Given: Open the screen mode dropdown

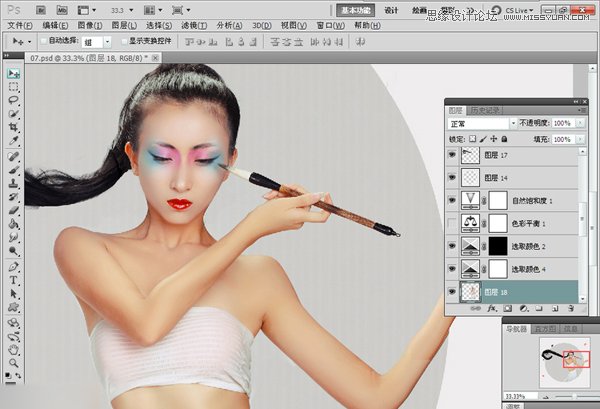Looking at the screenshot, I should 181,10.
